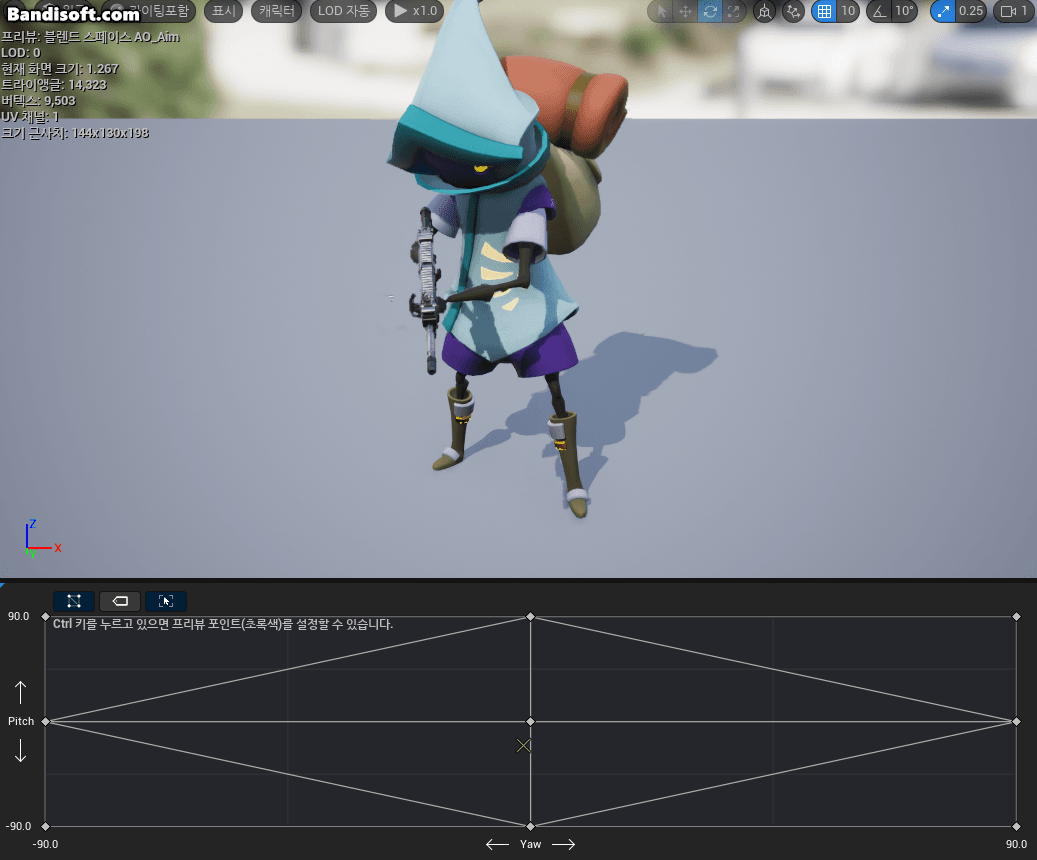The image size is (1037, 860).
Task: Open rotation snap 10° dropdown
Action: (x=904, y=11)
